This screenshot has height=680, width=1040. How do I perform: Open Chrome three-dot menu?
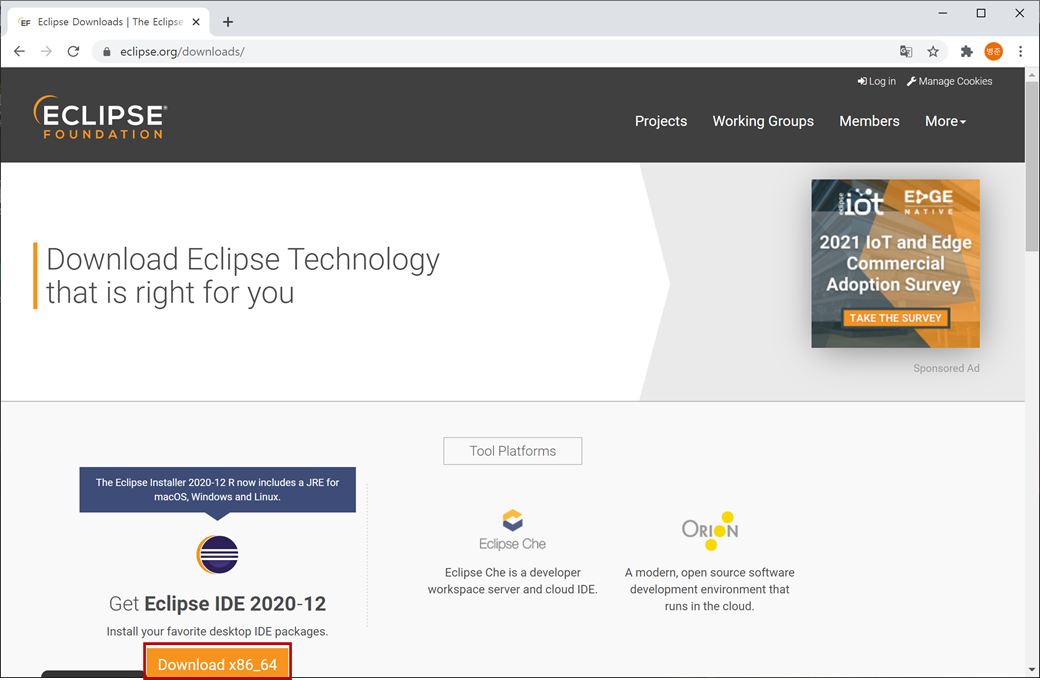(x=1021, y=51)
